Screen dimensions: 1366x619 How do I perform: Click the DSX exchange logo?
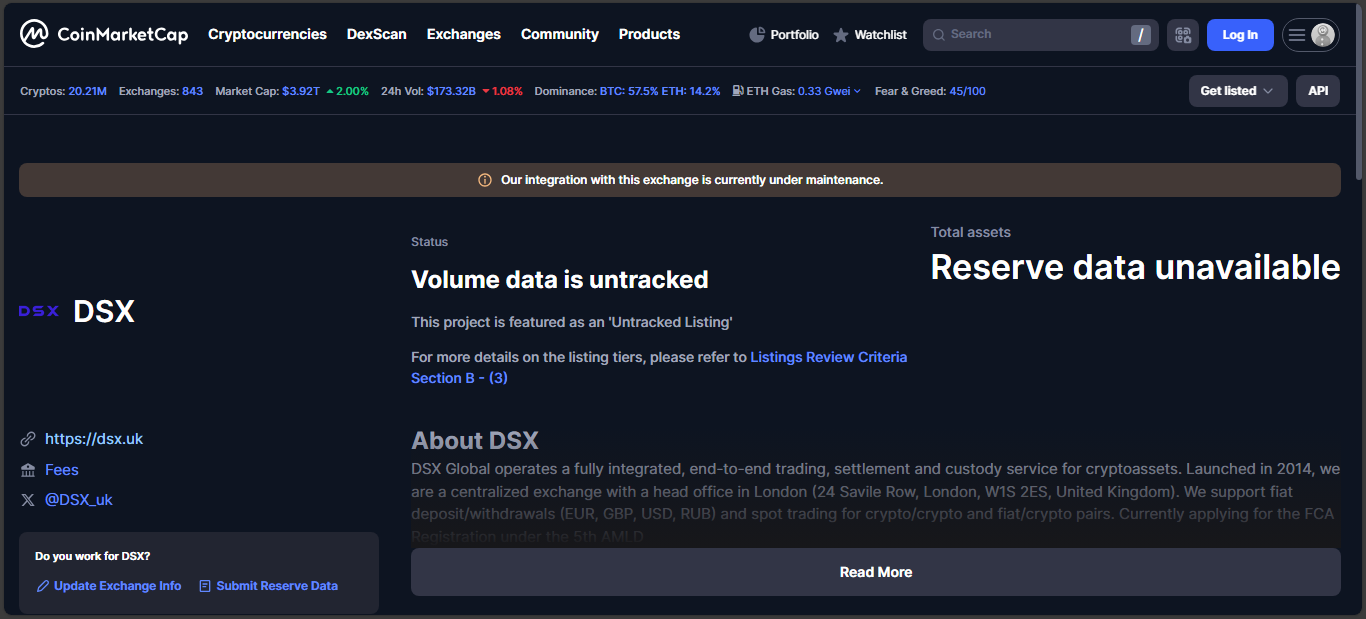[x=39, y=311]
